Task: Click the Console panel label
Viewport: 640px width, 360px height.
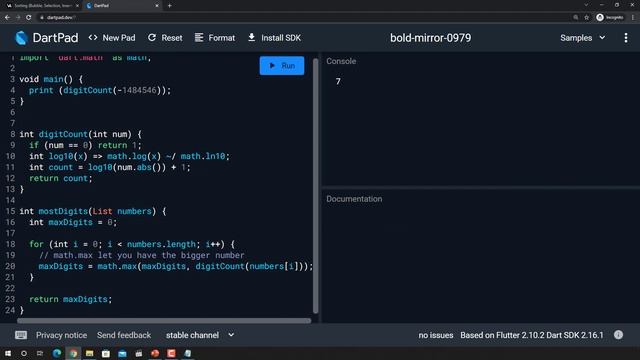Action: (x=341, y=61)
